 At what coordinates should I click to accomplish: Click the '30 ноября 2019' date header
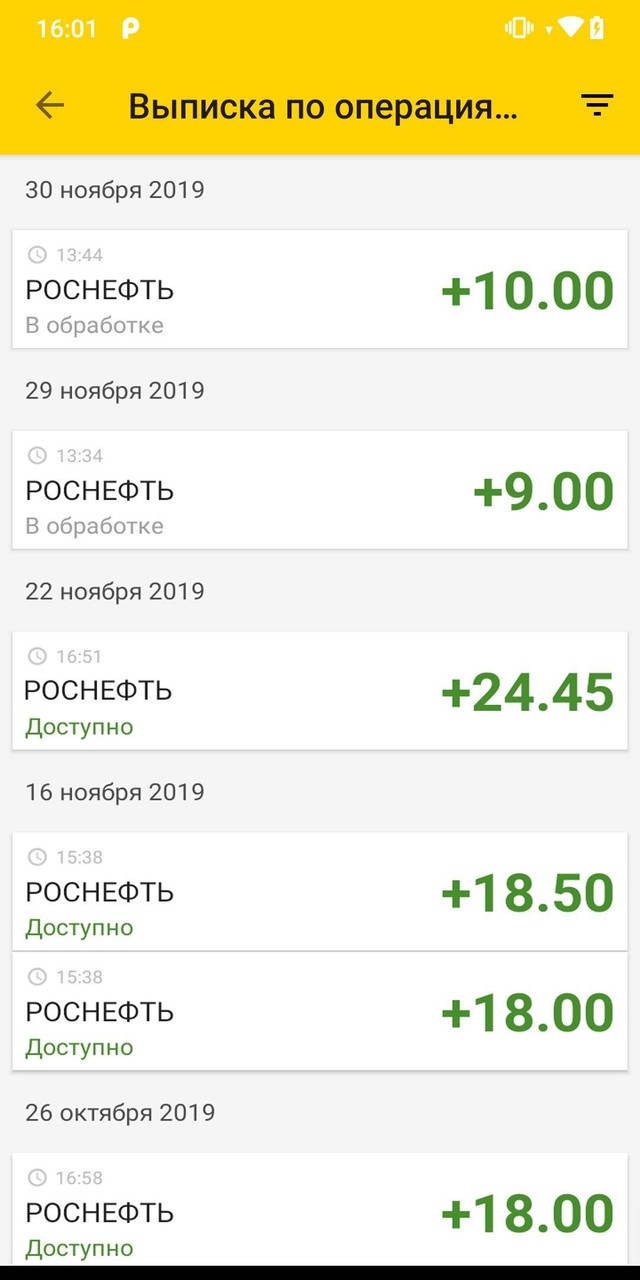114,190
